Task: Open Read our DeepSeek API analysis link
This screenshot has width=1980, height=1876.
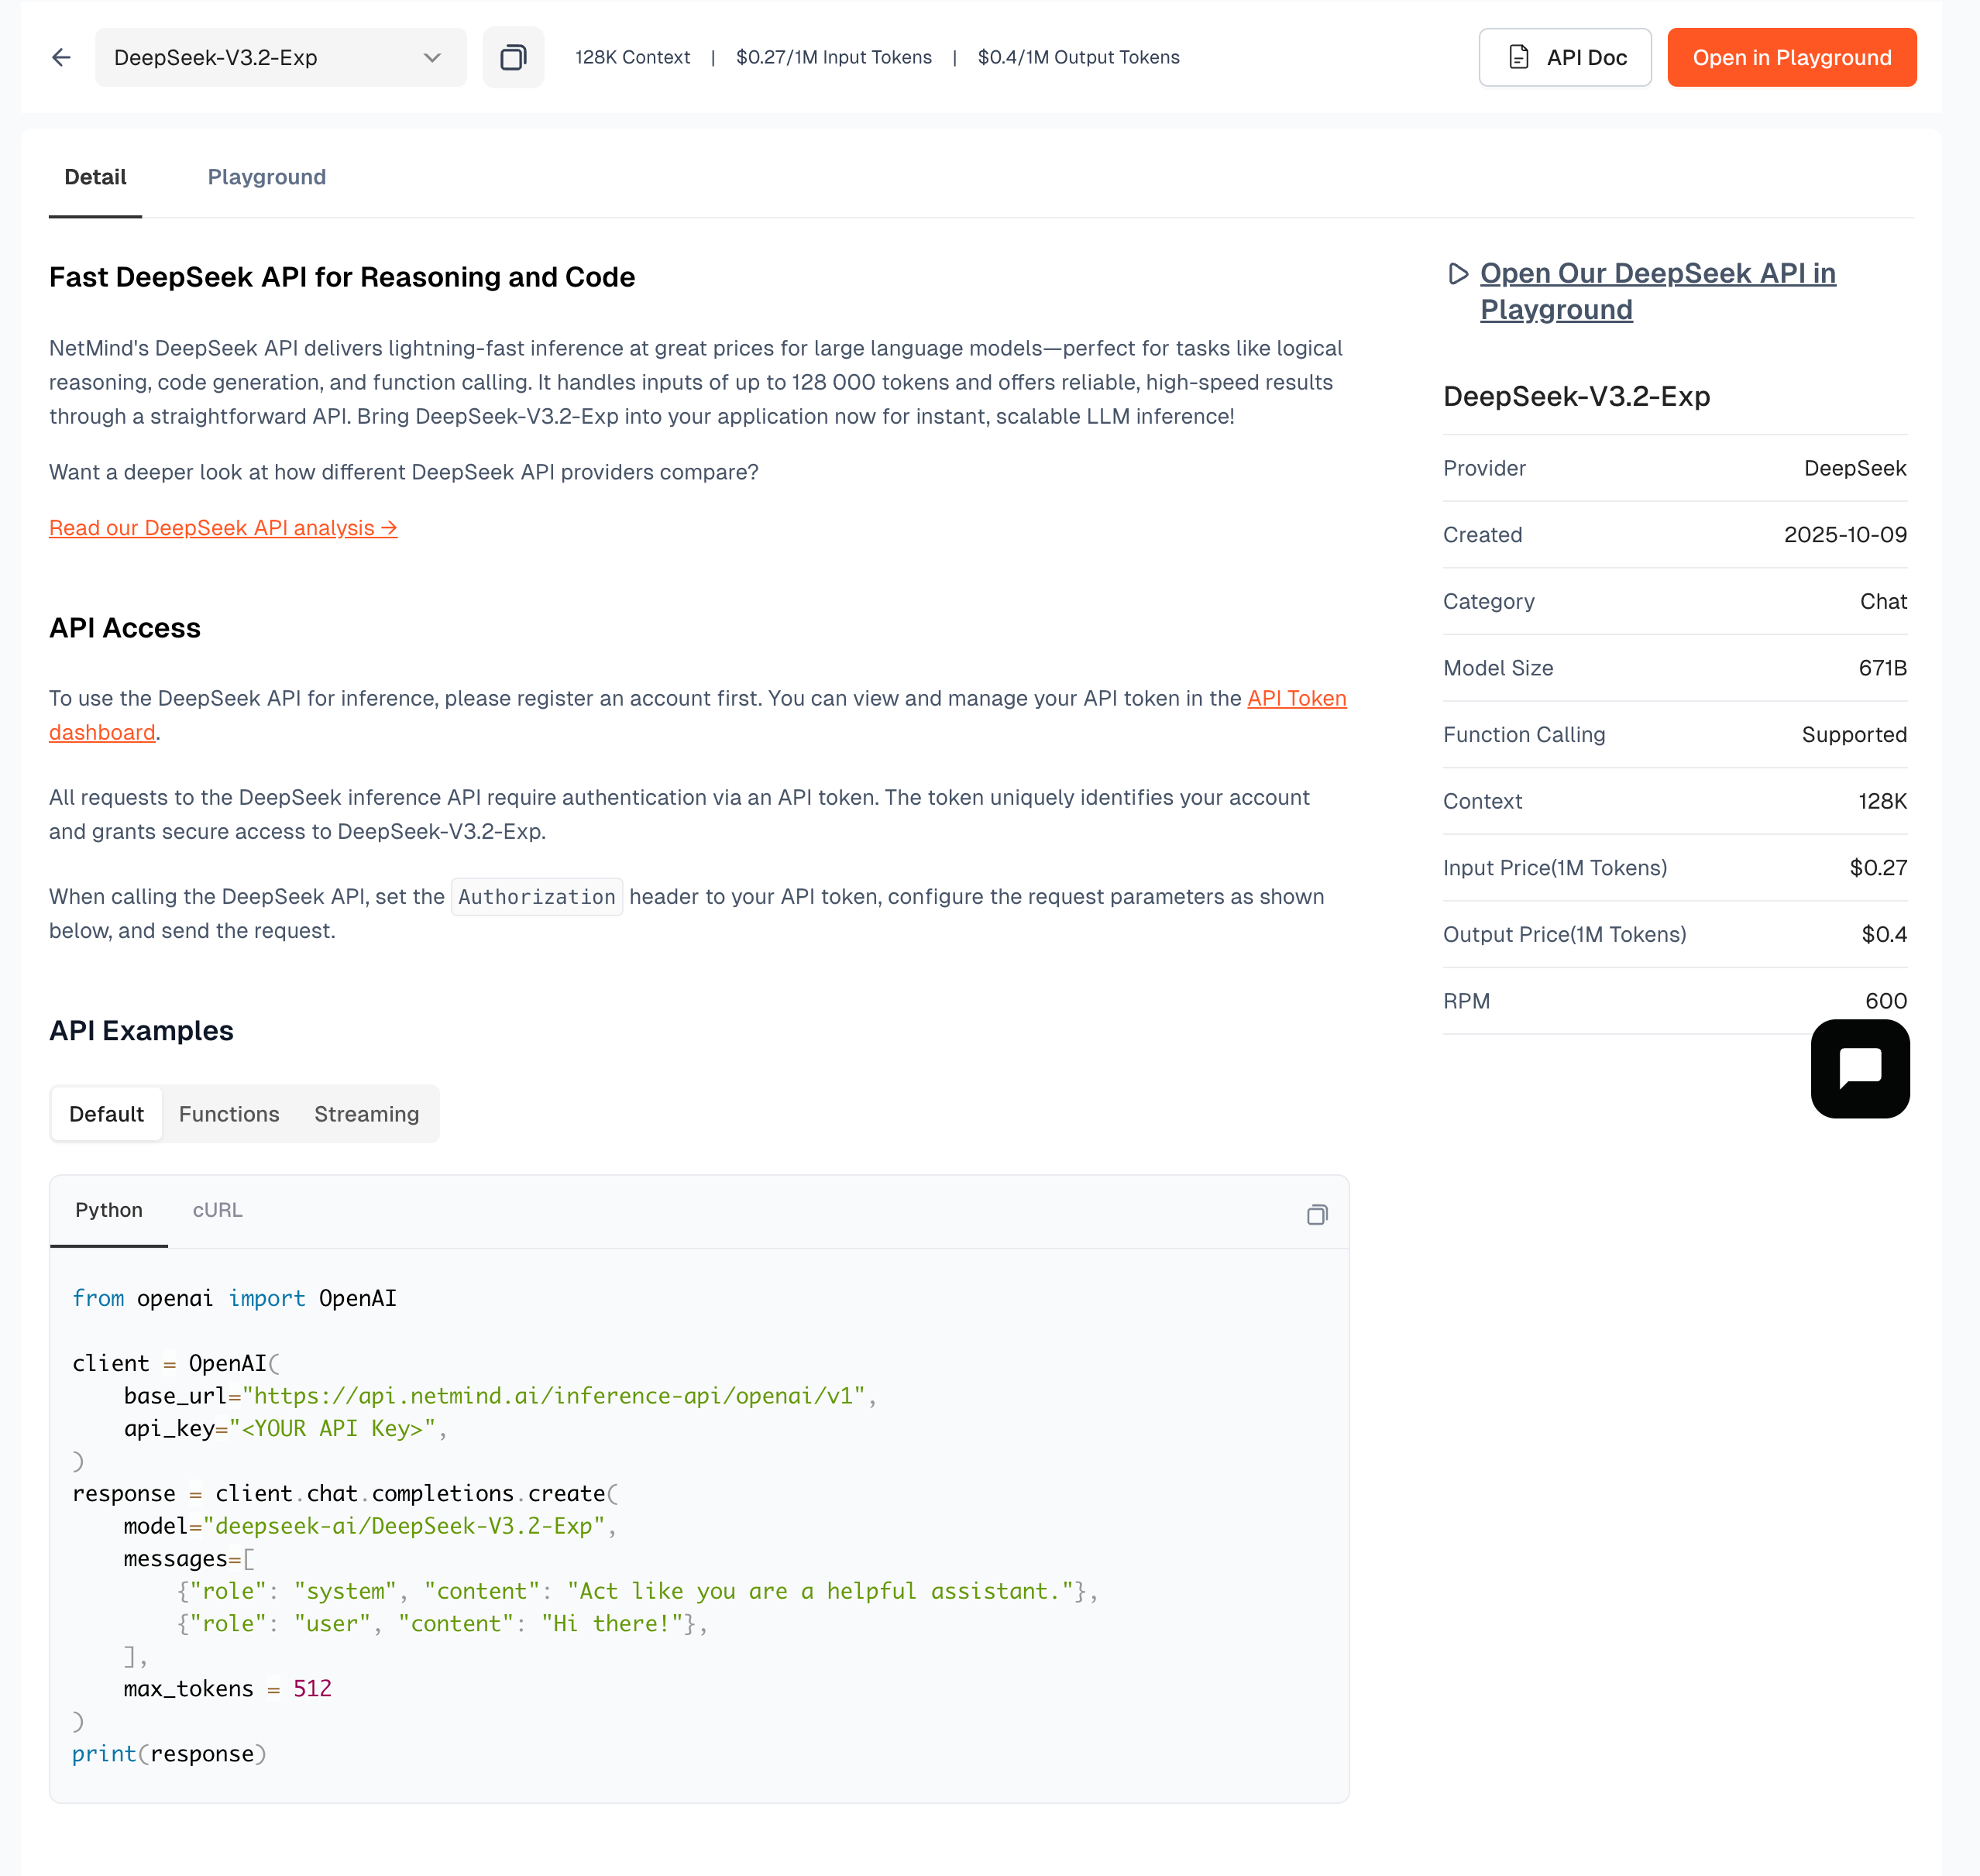Action: pos(222,528)
